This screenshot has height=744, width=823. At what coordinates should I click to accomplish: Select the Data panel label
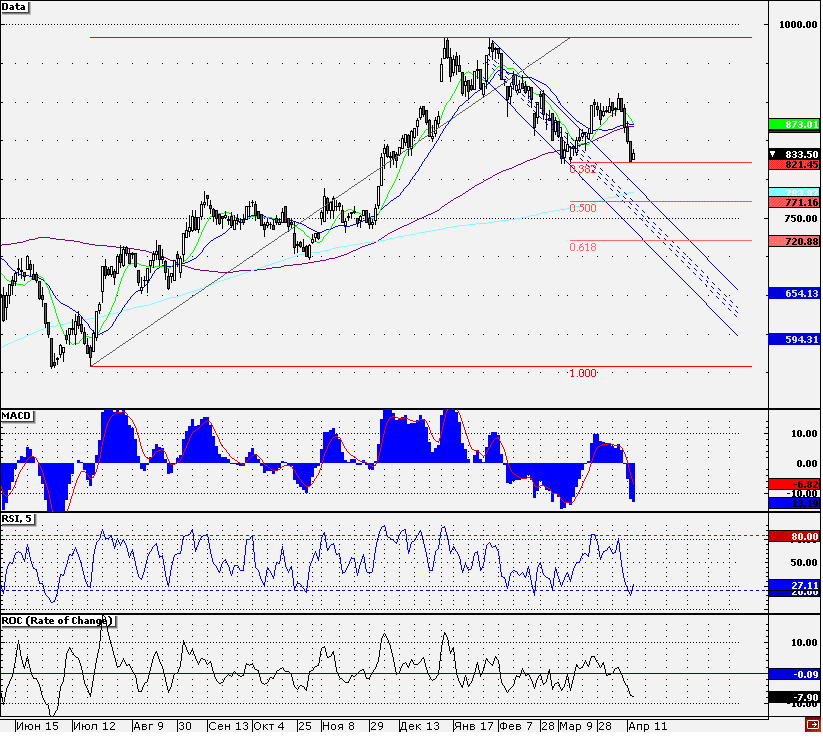[14, 7]
